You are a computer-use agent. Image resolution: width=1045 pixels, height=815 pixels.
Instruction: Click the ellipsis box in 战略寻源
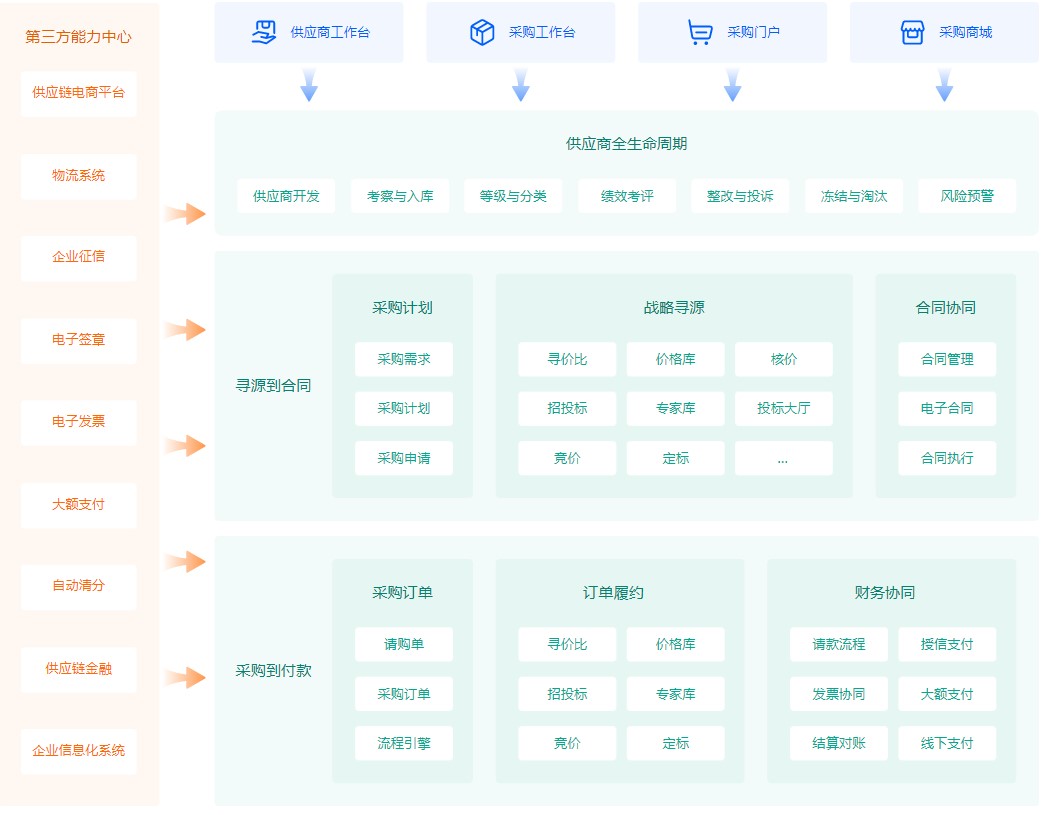pyautogui.click(x=784, y=458)
